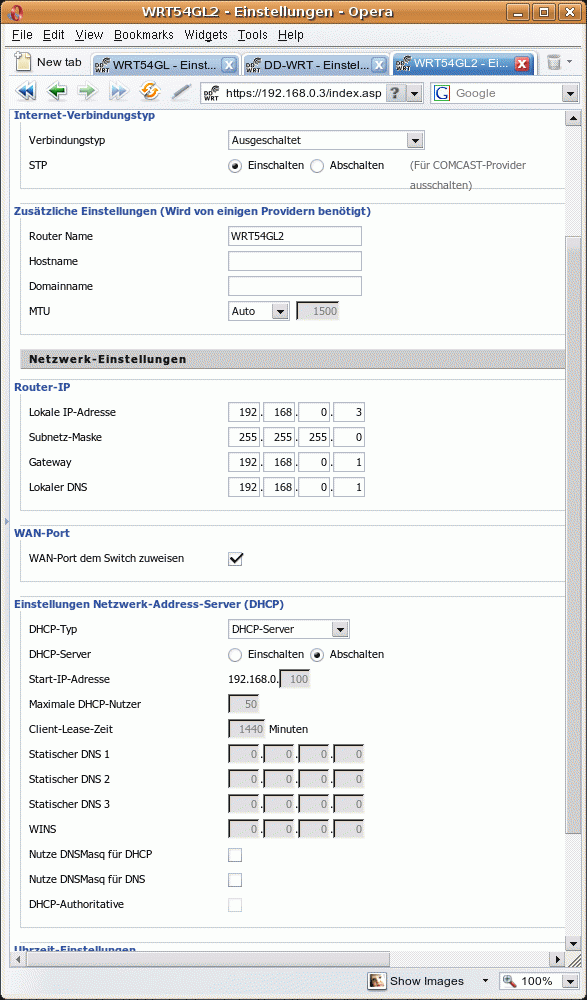Close the active WRT54GL2 tab

click(522, 64)
